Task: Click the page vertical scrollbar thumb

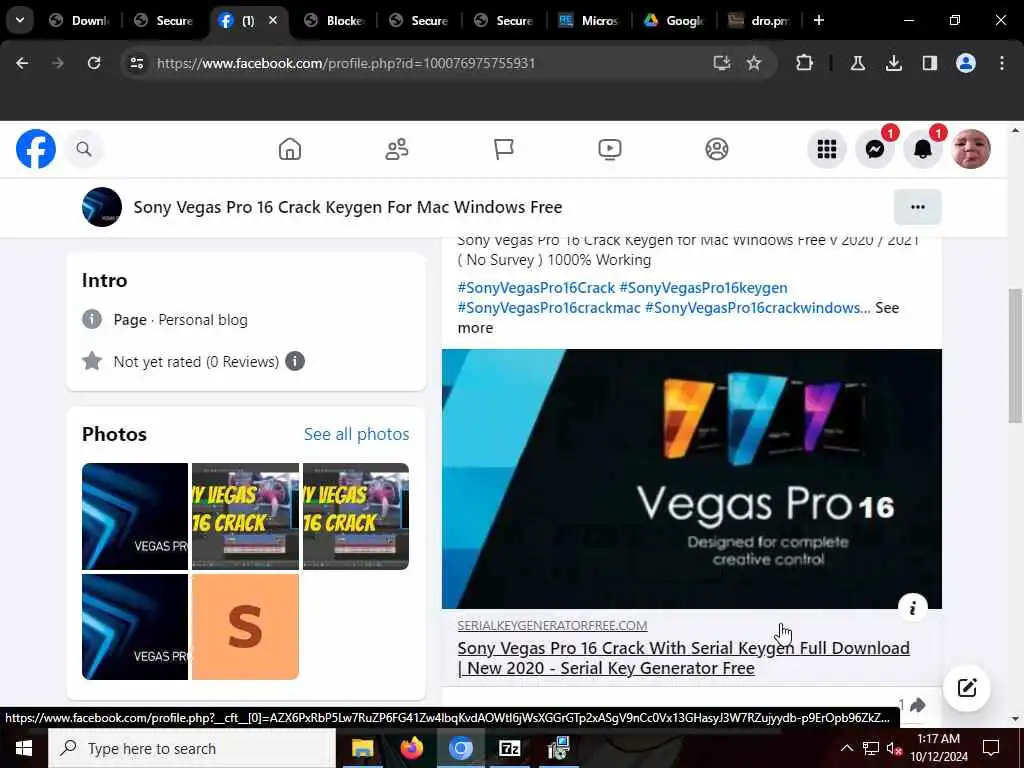Action: [x=1014, y=356]
